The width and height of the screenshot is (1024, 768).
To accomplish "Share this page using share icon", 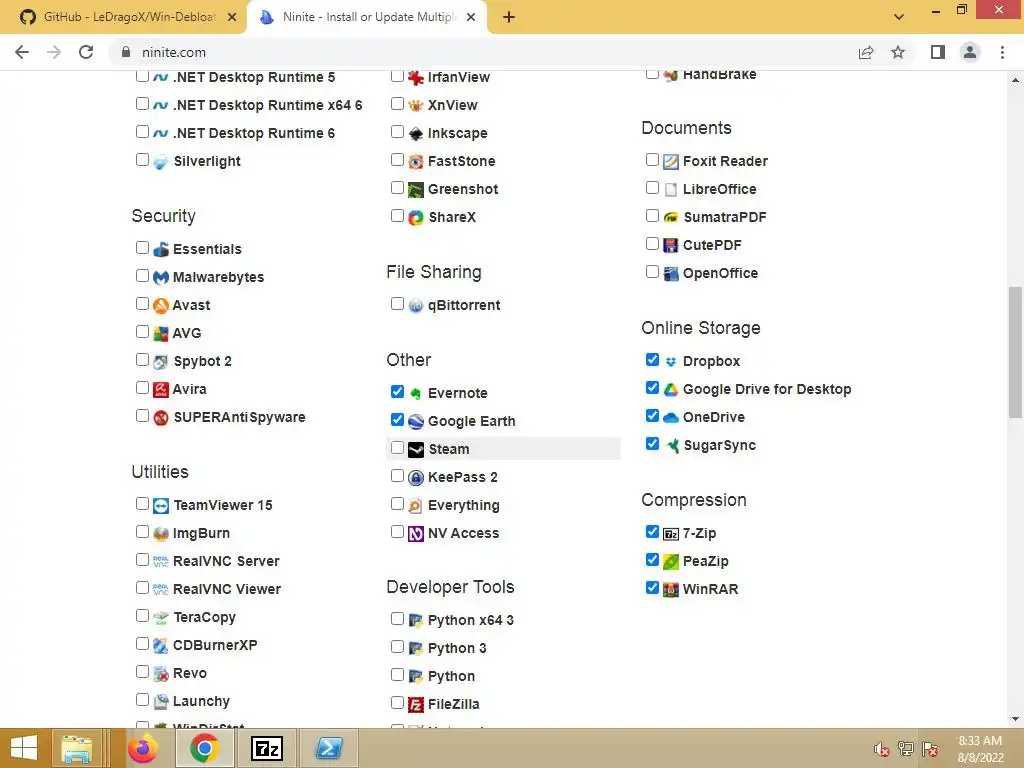I will (x=866, y=52).
